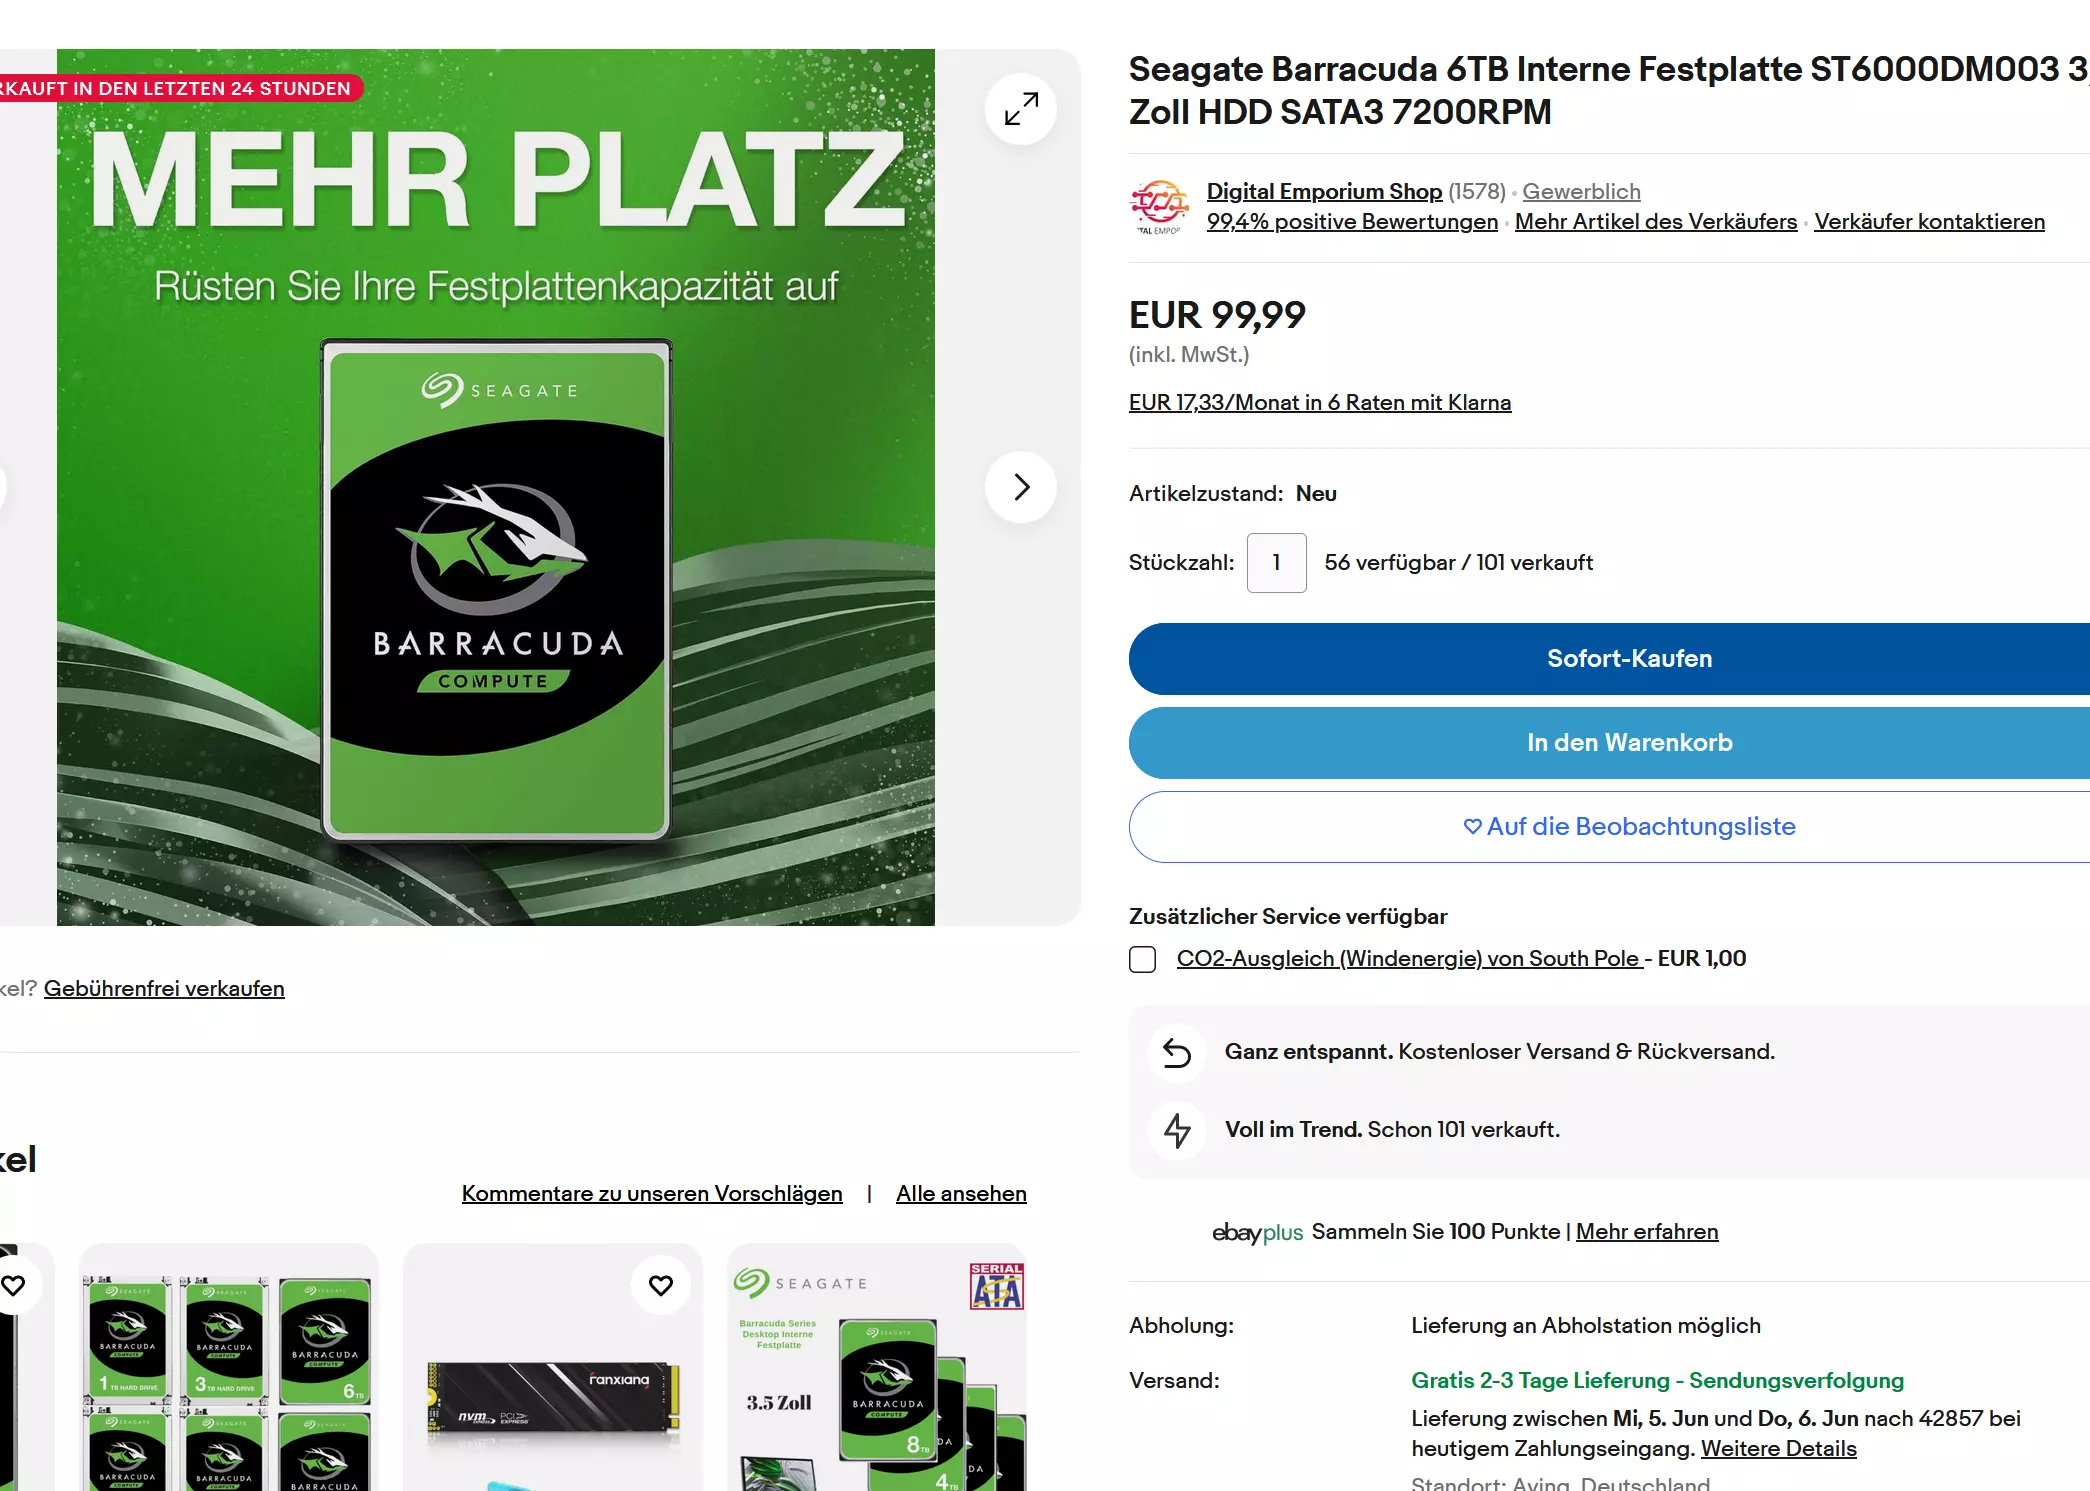Viewport: 2090px width, 1491px height.
Task: Open Klarna 6 Raten payment link
Action: [1320, 402]
